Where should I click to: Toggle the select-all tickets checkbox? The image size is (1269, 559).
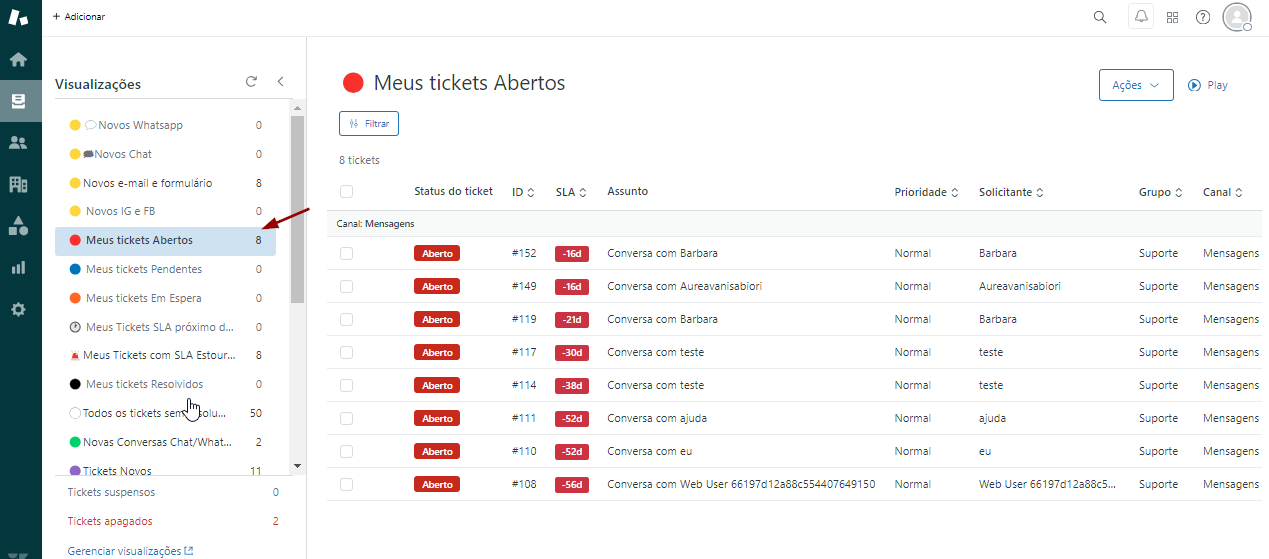[347, 192]
